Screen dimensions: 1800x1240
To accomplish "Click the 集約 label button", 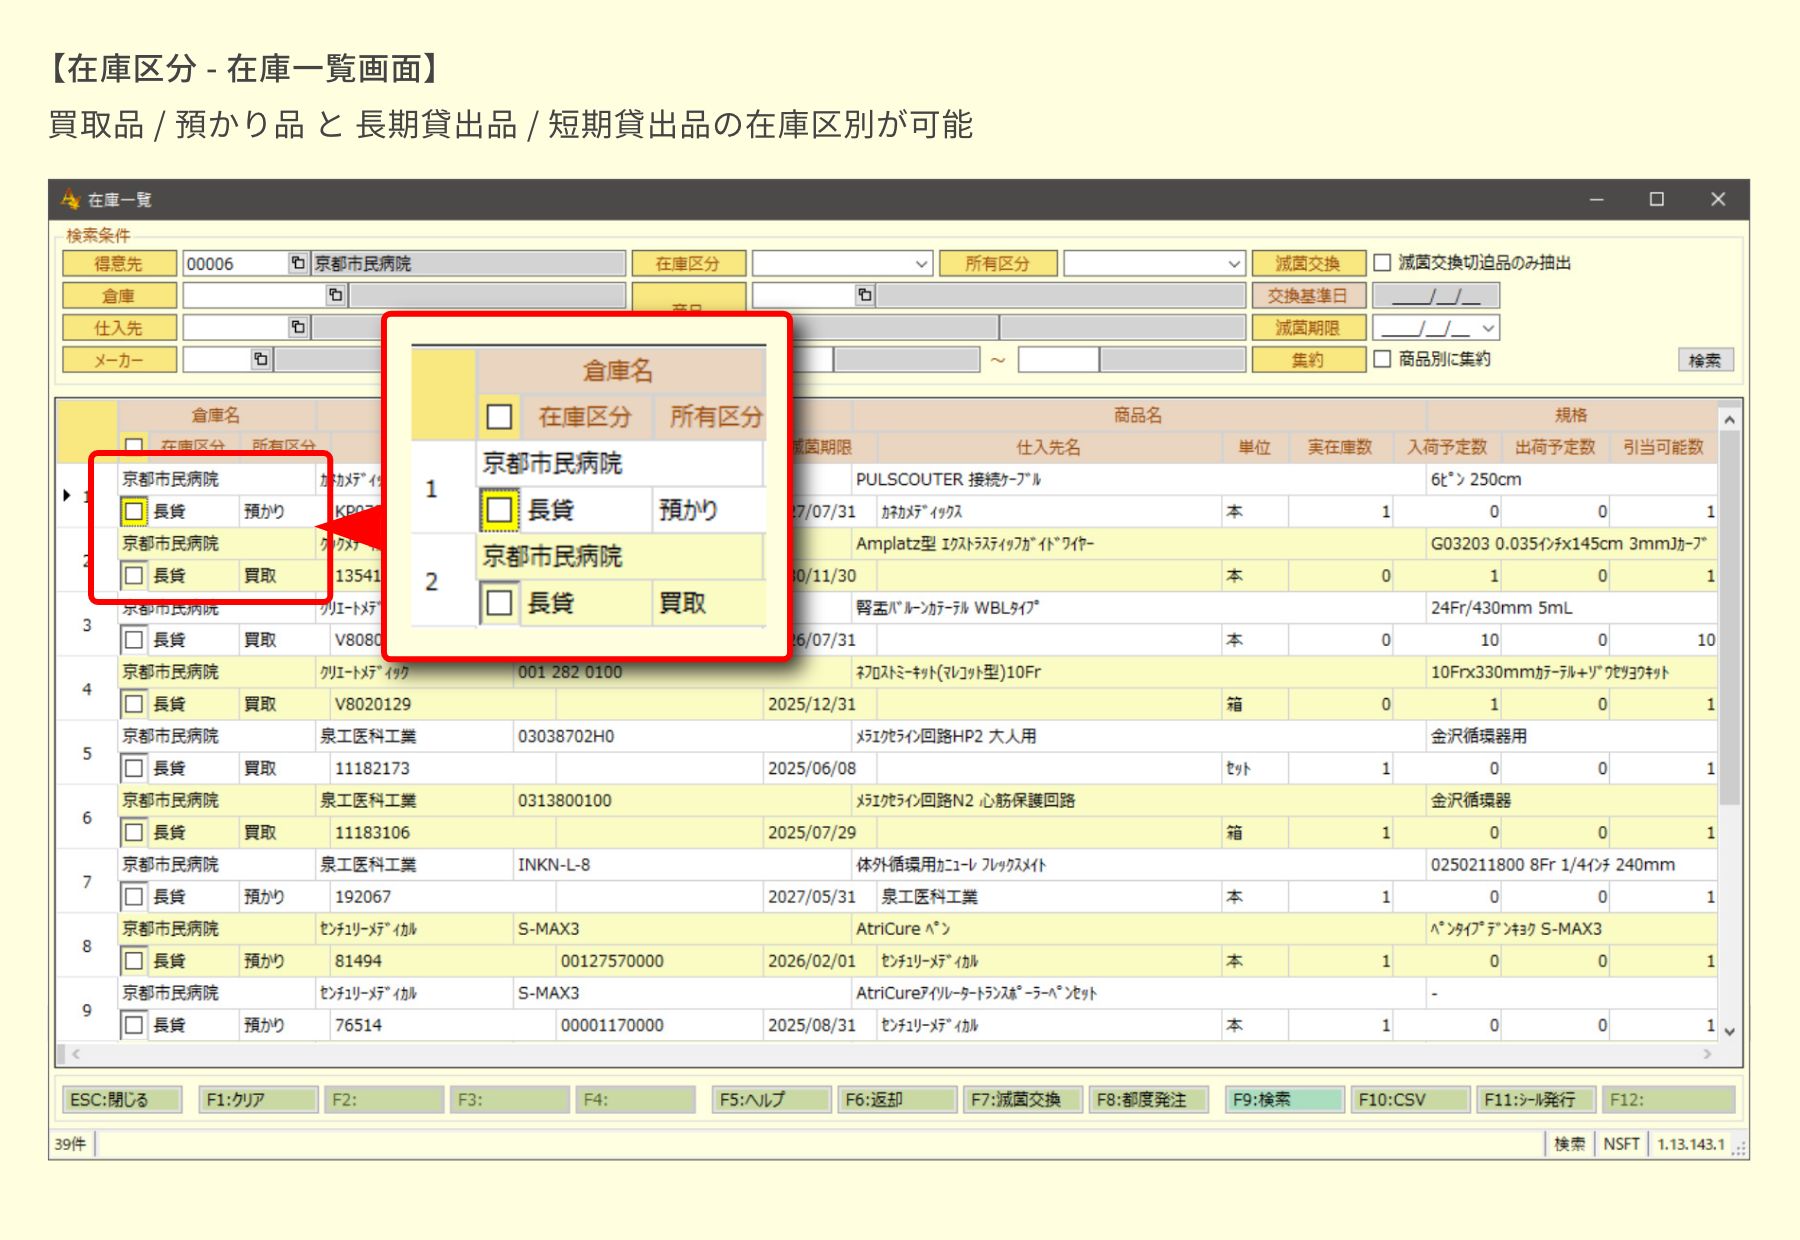I will [1308, 360].
